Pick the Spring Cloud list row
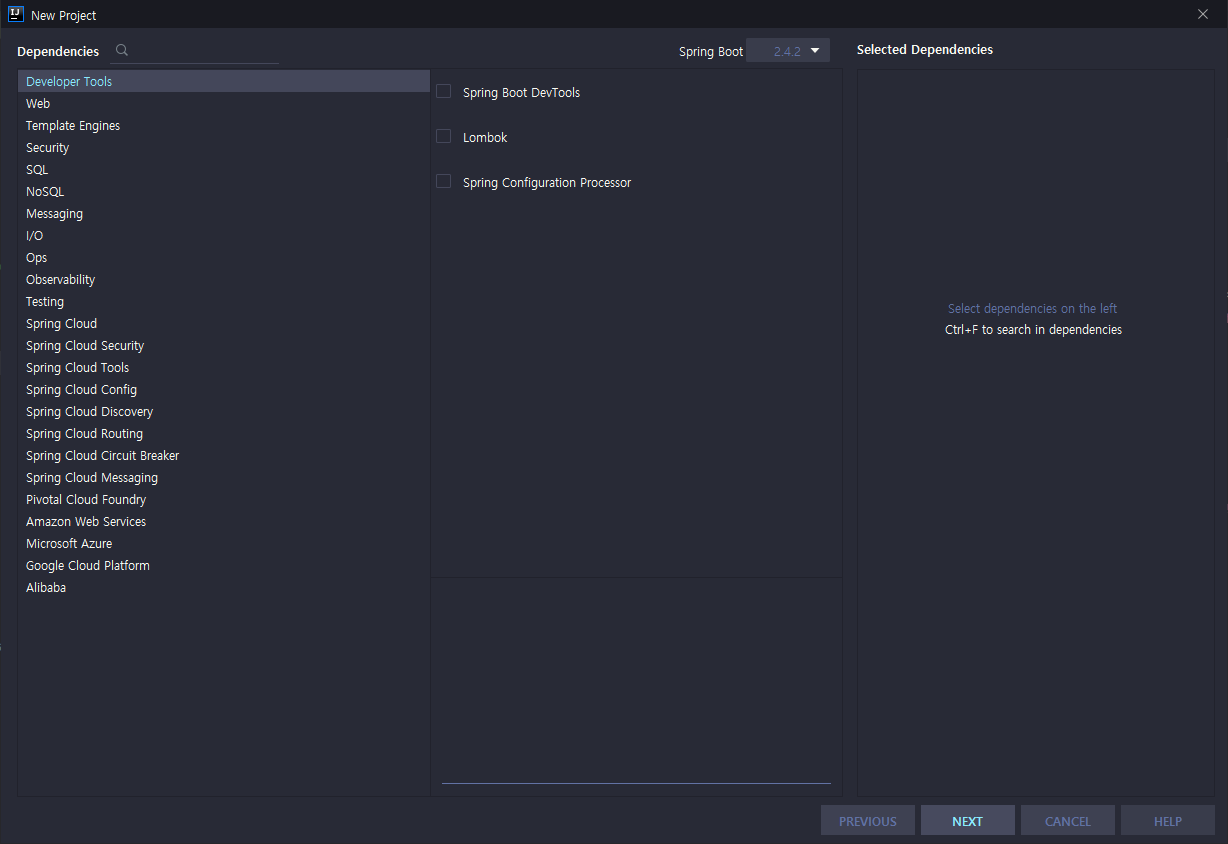Screen dimensions: 1228x844 pyautogui.click(x=224, y=324)
